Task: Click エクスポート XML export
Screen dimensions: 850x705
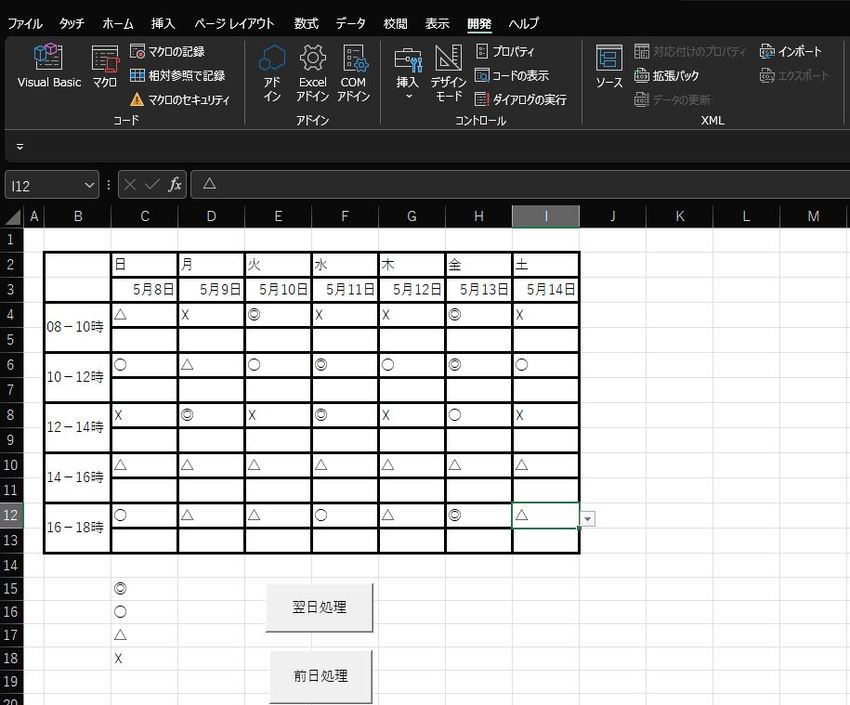Action: [x=795, y=75]
